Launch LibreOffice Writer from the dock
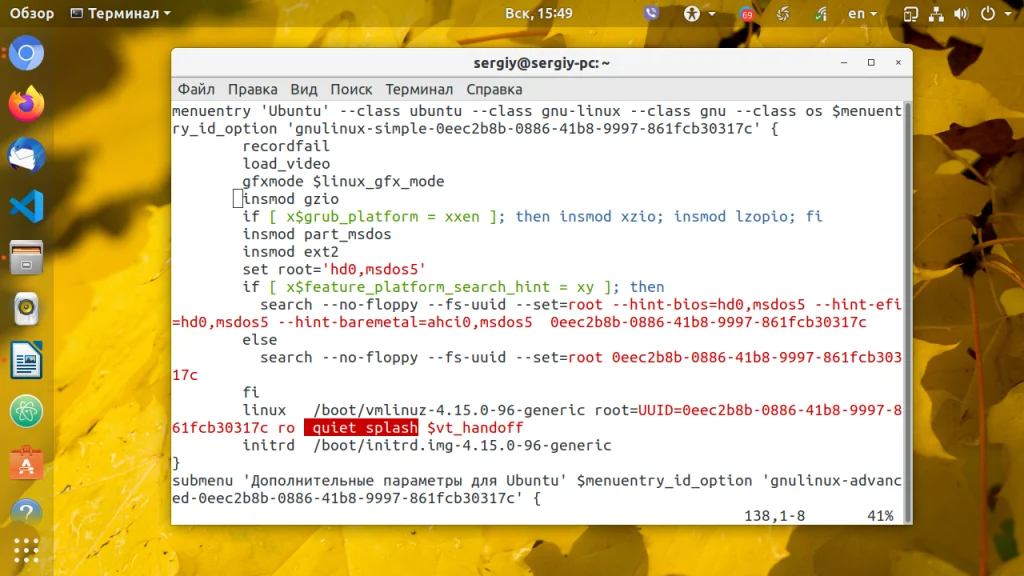1024x576 pixels. (x=26, y=360)
